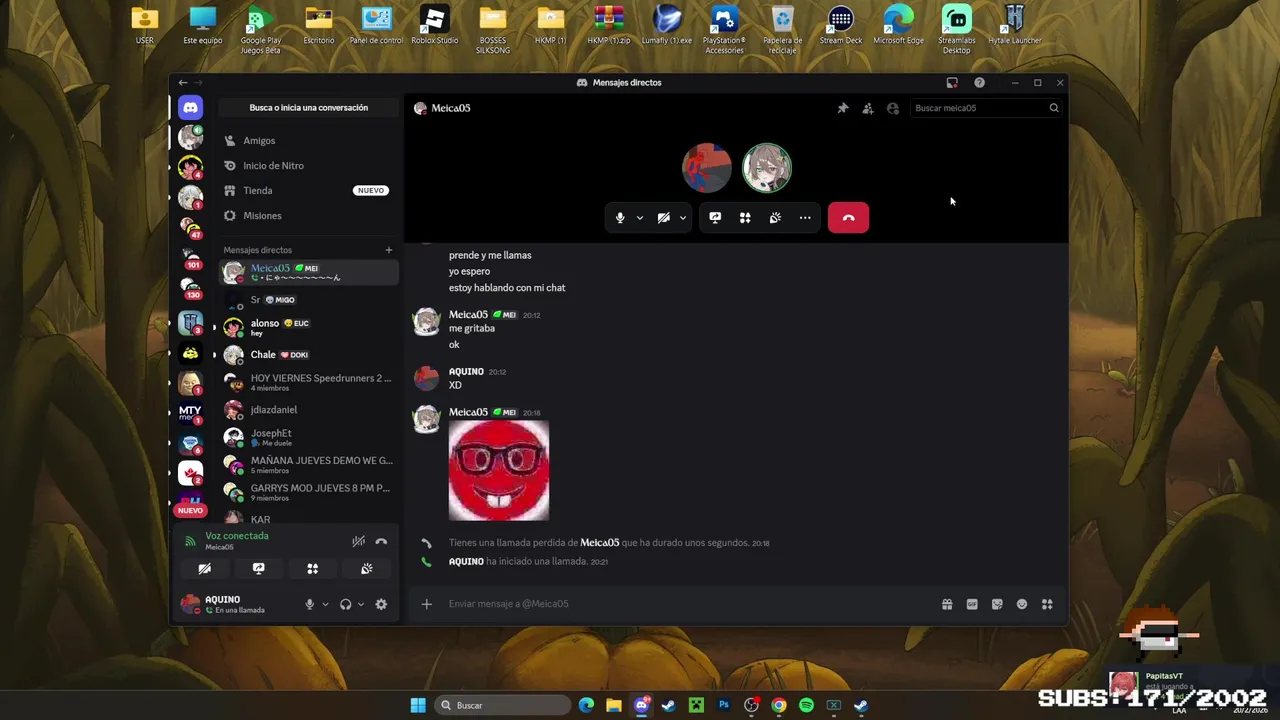Open JosephEt direct message
The image size is (1280, 720).
[x=308, y=437]
